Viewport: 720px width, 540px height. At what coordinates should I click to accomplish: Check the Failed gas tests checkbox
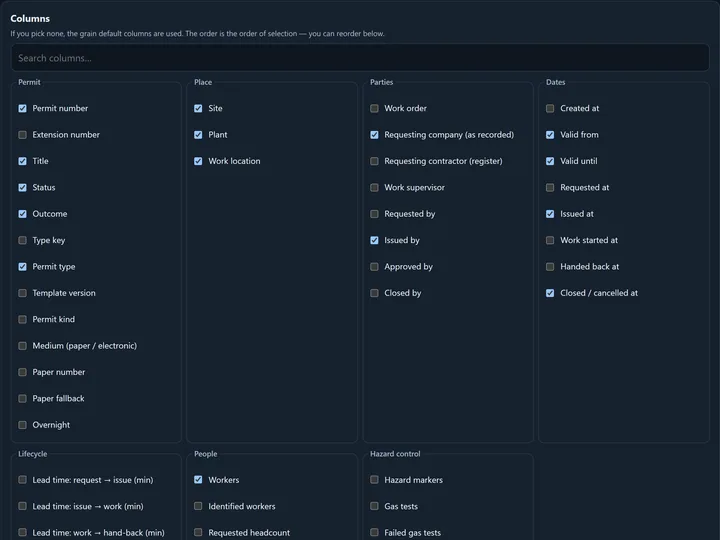(374, 533)
